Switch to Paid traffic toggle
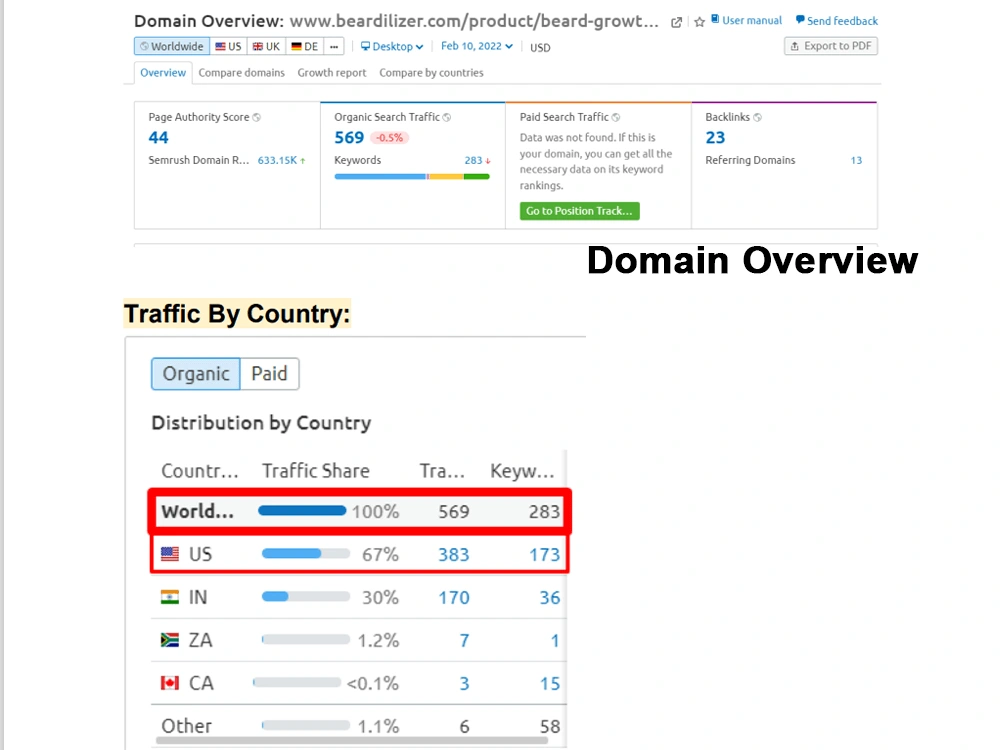This screenshot has height=750, width=1000. pyautogui.click(x=269, y=374)
